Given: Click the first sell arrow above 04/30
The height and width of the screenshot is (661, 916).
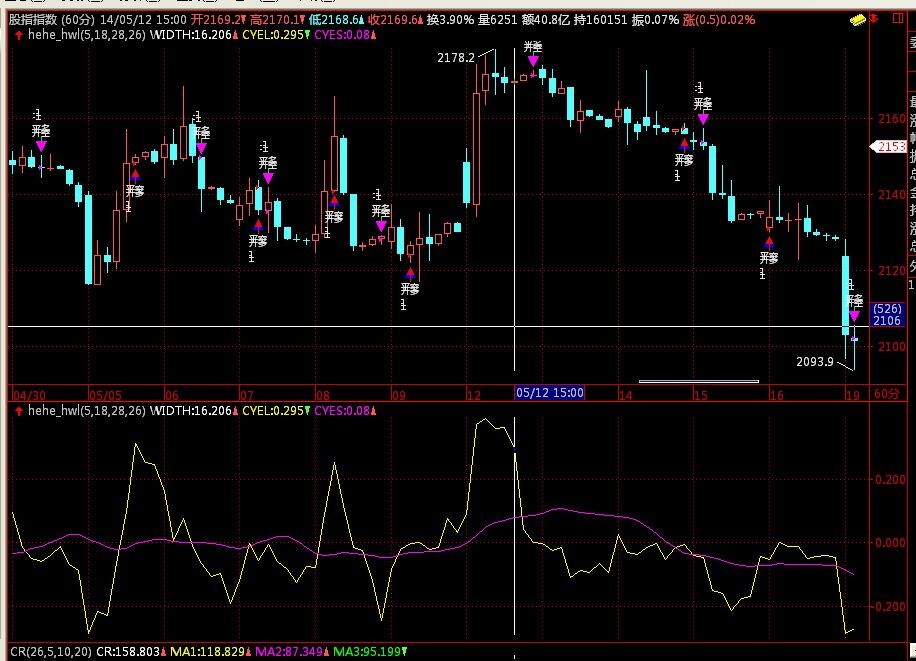Looking at the screenshot, I should point(41,146).
